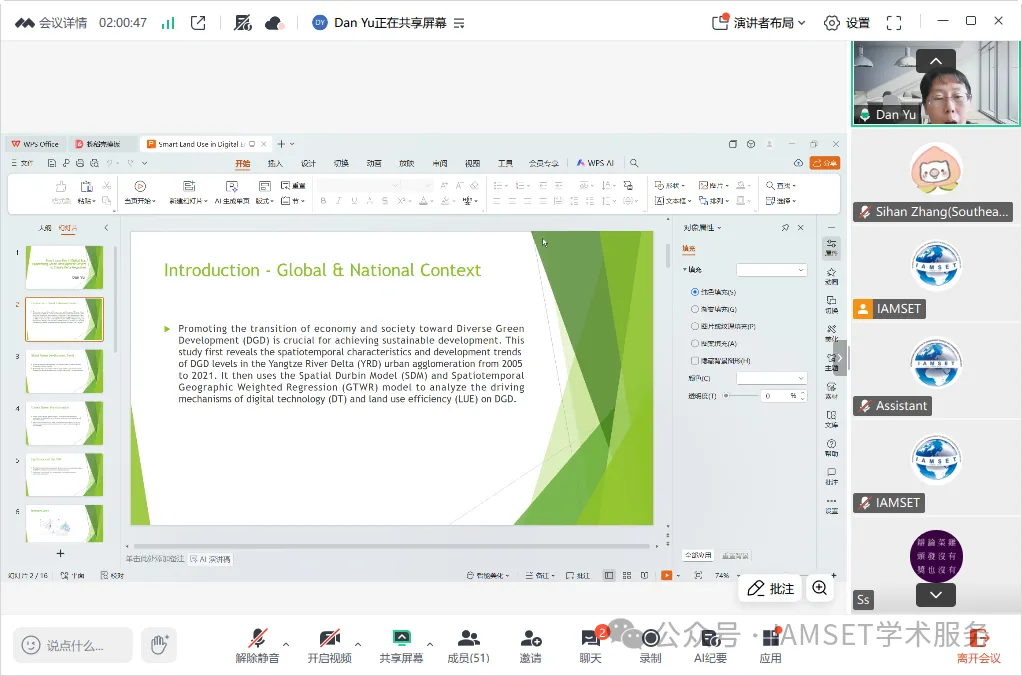Click the pop-out window icon beside timer

point(198,23)
